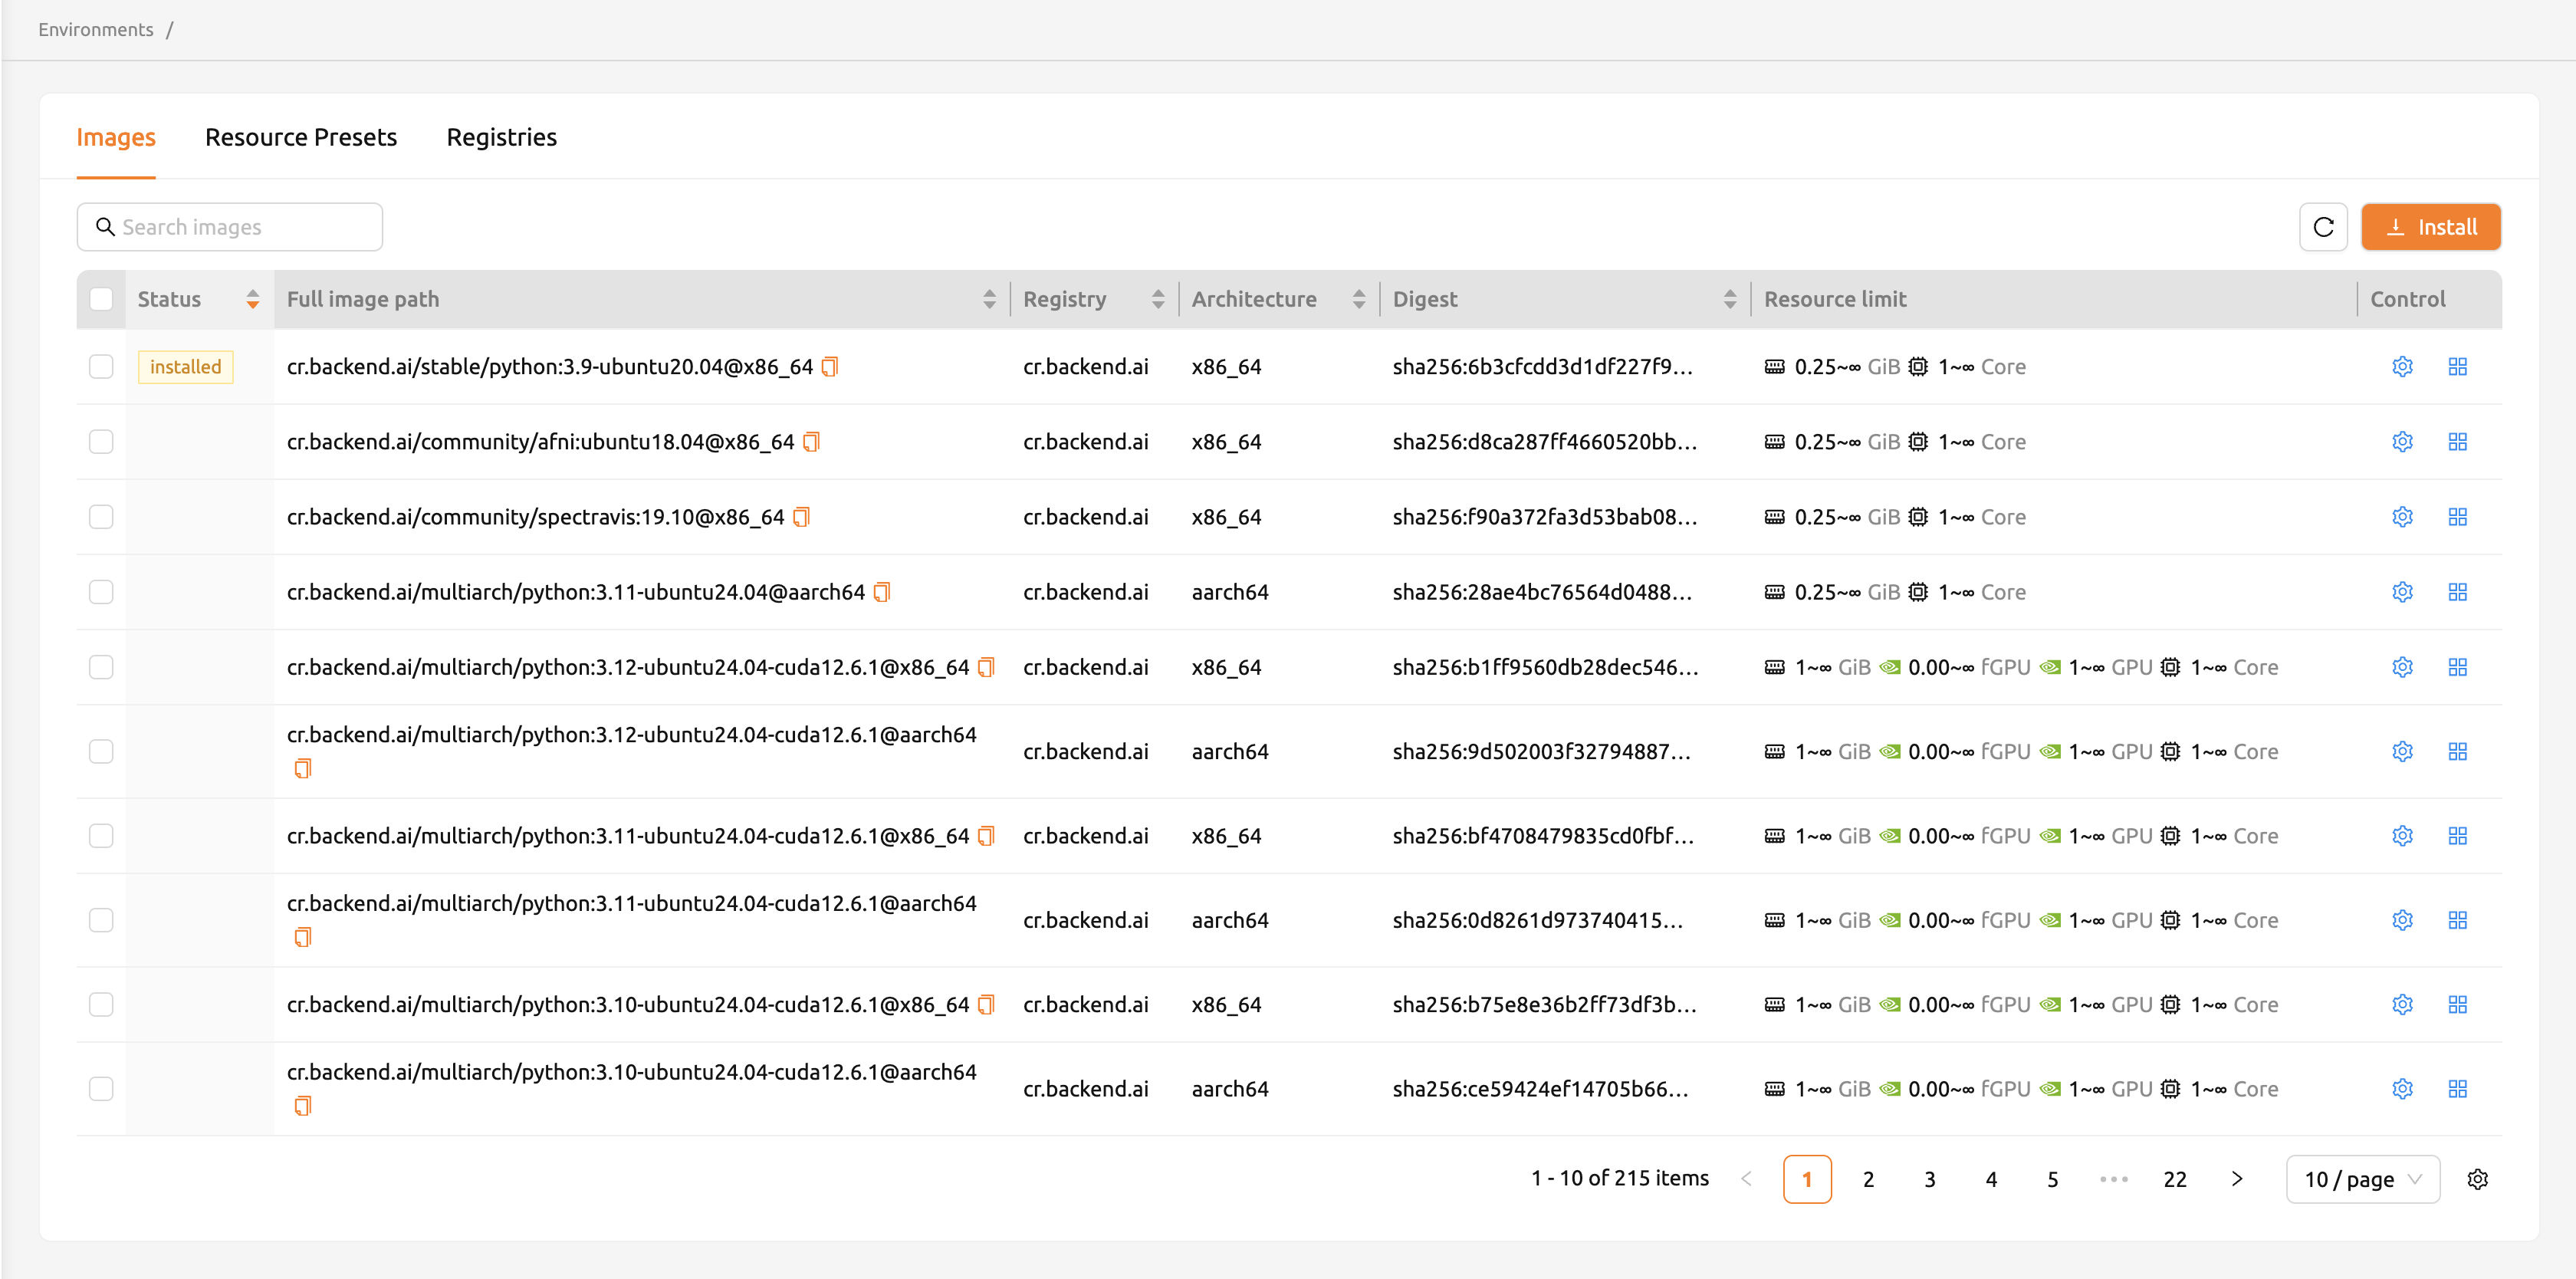
Task: Open table column settings gear near pagination
Action: click(2477, 1179)
